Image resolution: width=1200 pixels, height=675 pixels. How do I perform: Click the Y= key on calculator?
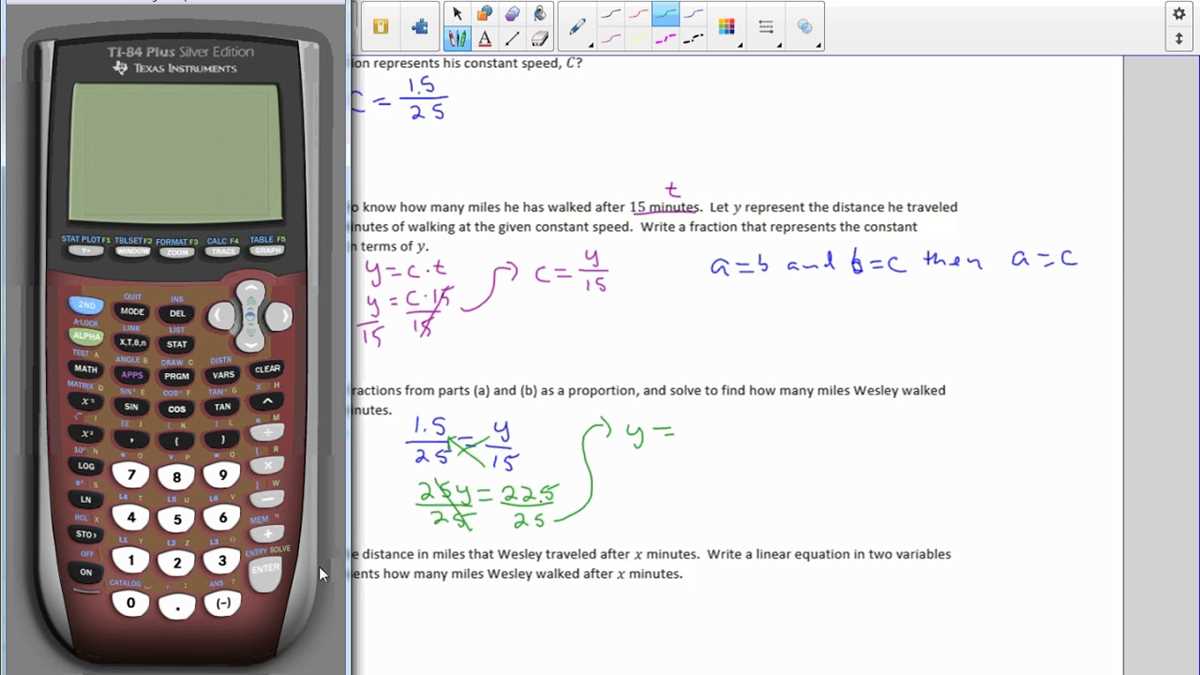(x=86, y=250)
